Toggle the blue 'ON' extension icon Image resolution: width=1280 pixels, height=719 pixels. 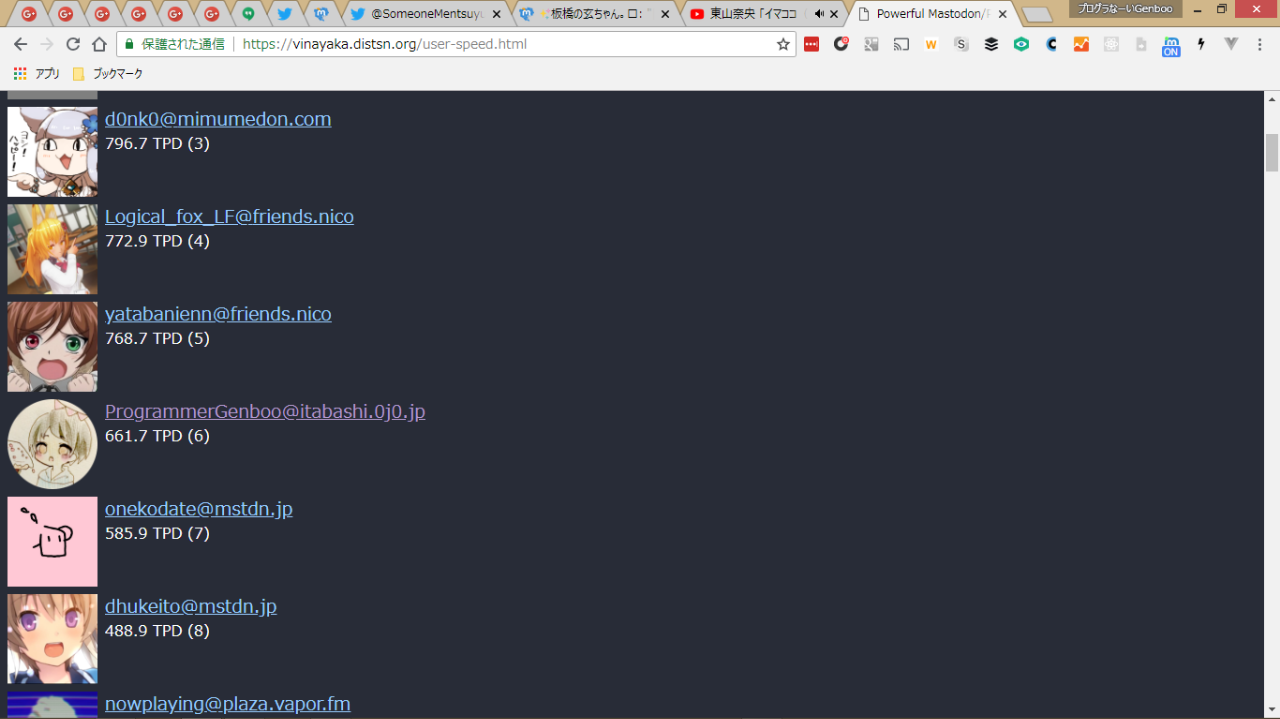click(1171, 46)
